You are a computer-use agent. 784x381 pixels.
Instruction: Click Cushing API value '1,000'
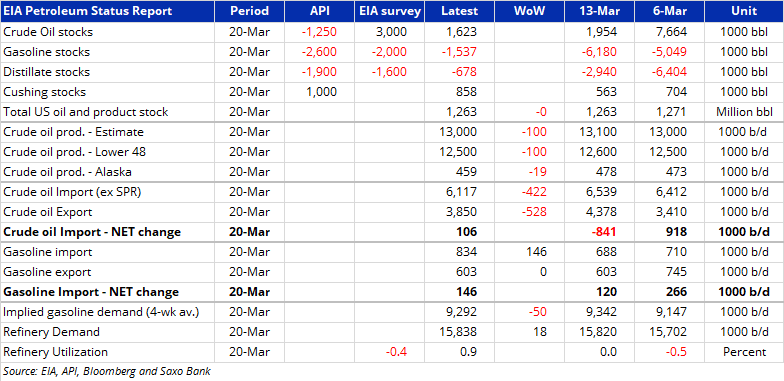click(x=322, y=92)
